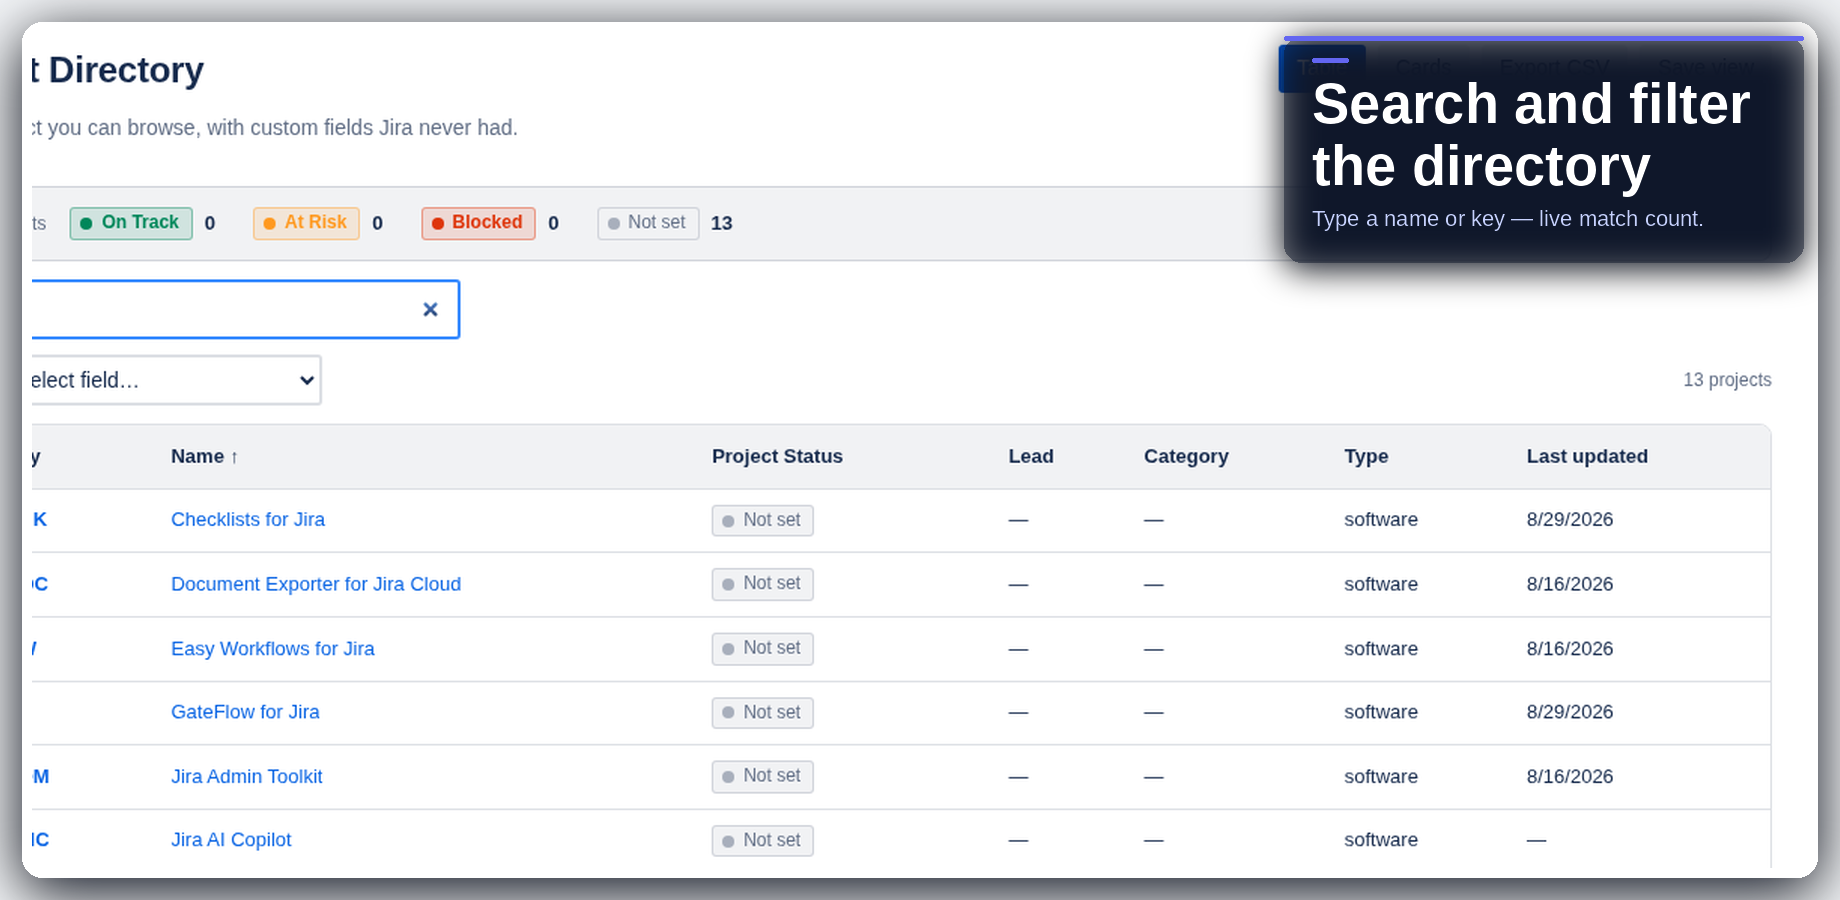Sort by the Type column header
The width and height of the screenshot is (1840, 900).
(1366, 457)
